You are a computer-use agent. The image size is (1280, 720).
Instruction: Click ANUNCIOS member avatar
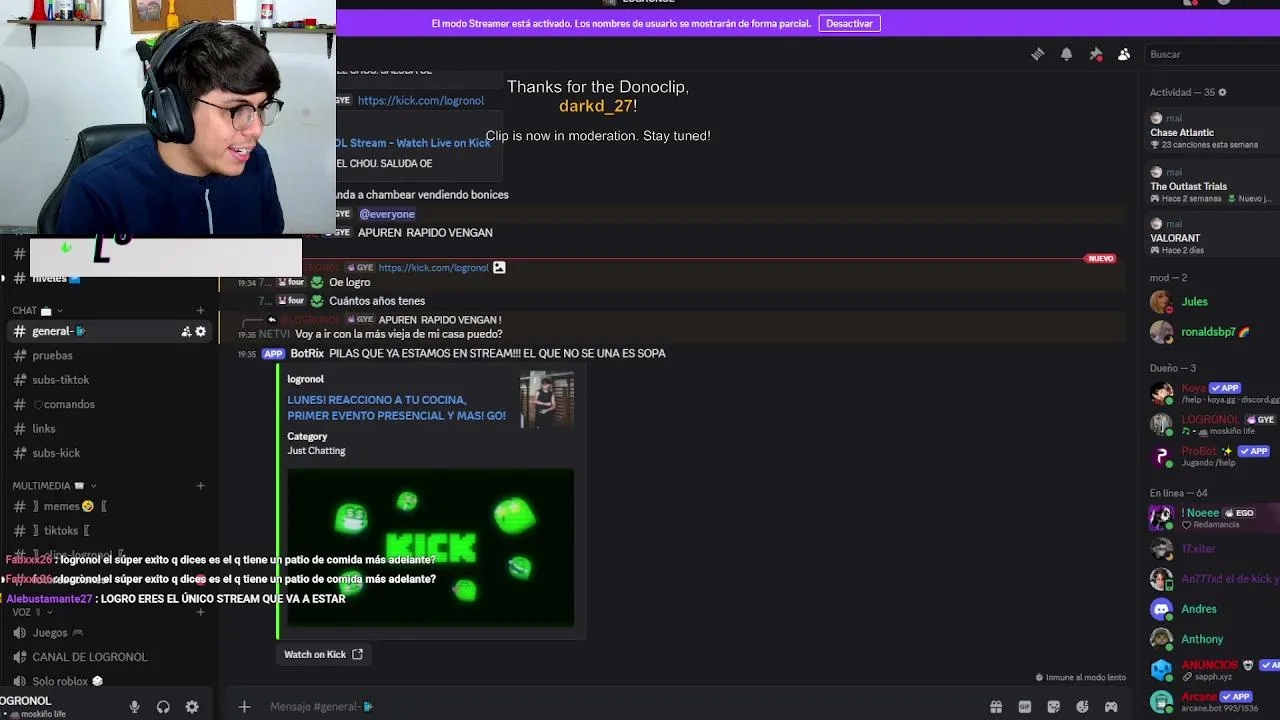[x=1161, y=670]
